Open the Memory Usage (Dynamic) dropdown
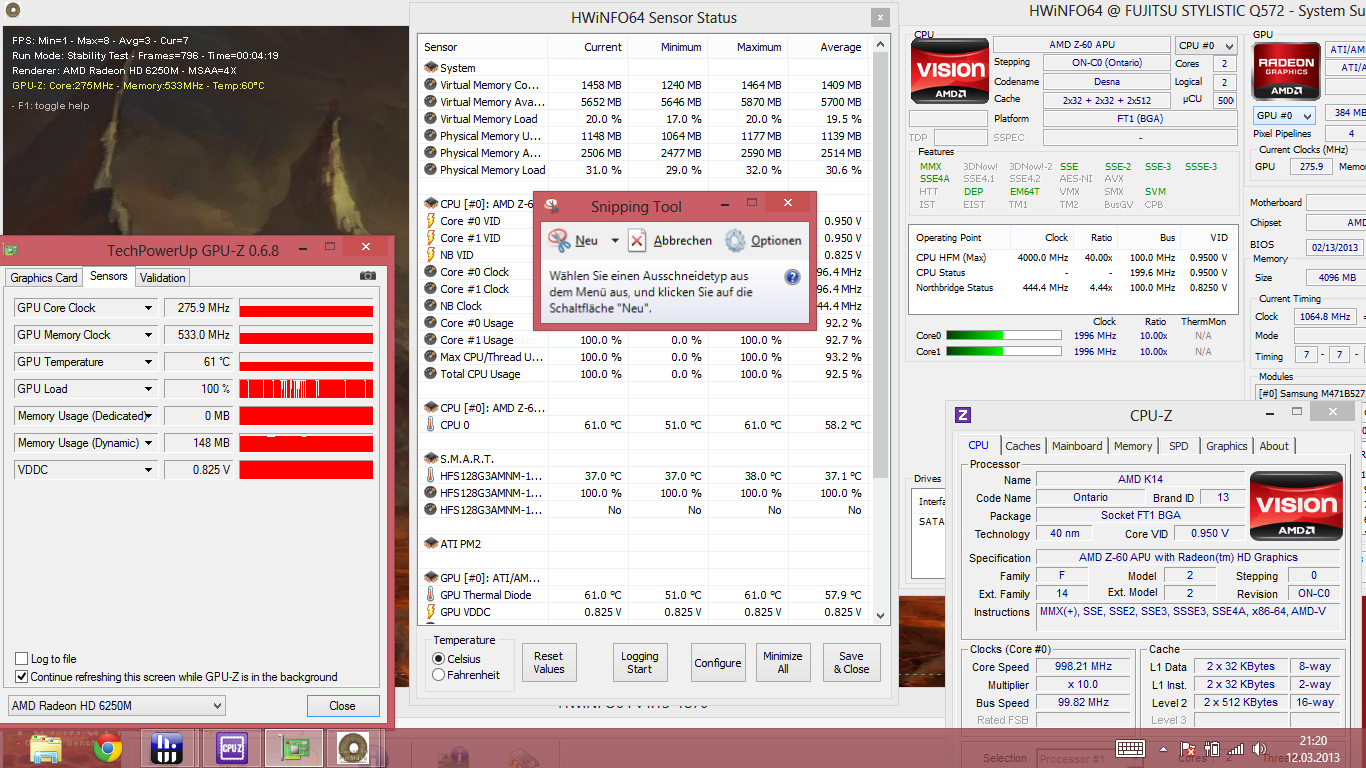 (149, 443)
